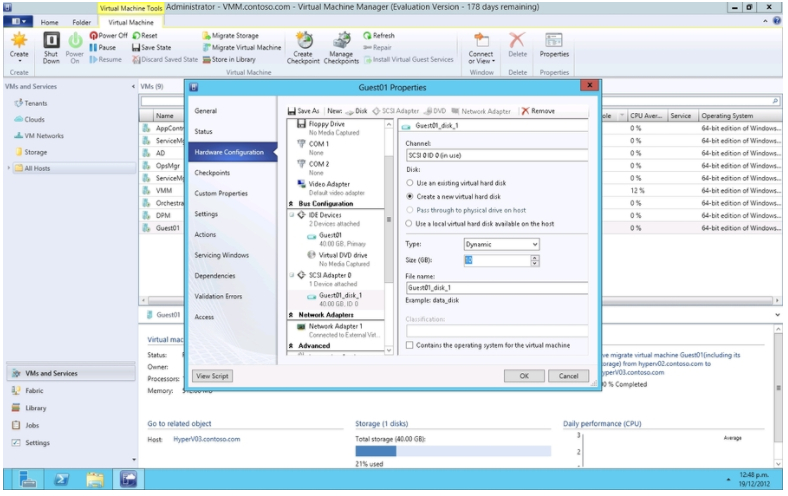The width and height of the screenshot is (788, 496).
Task: Select Create a new virtual hard disk
Action: point(410,196)
